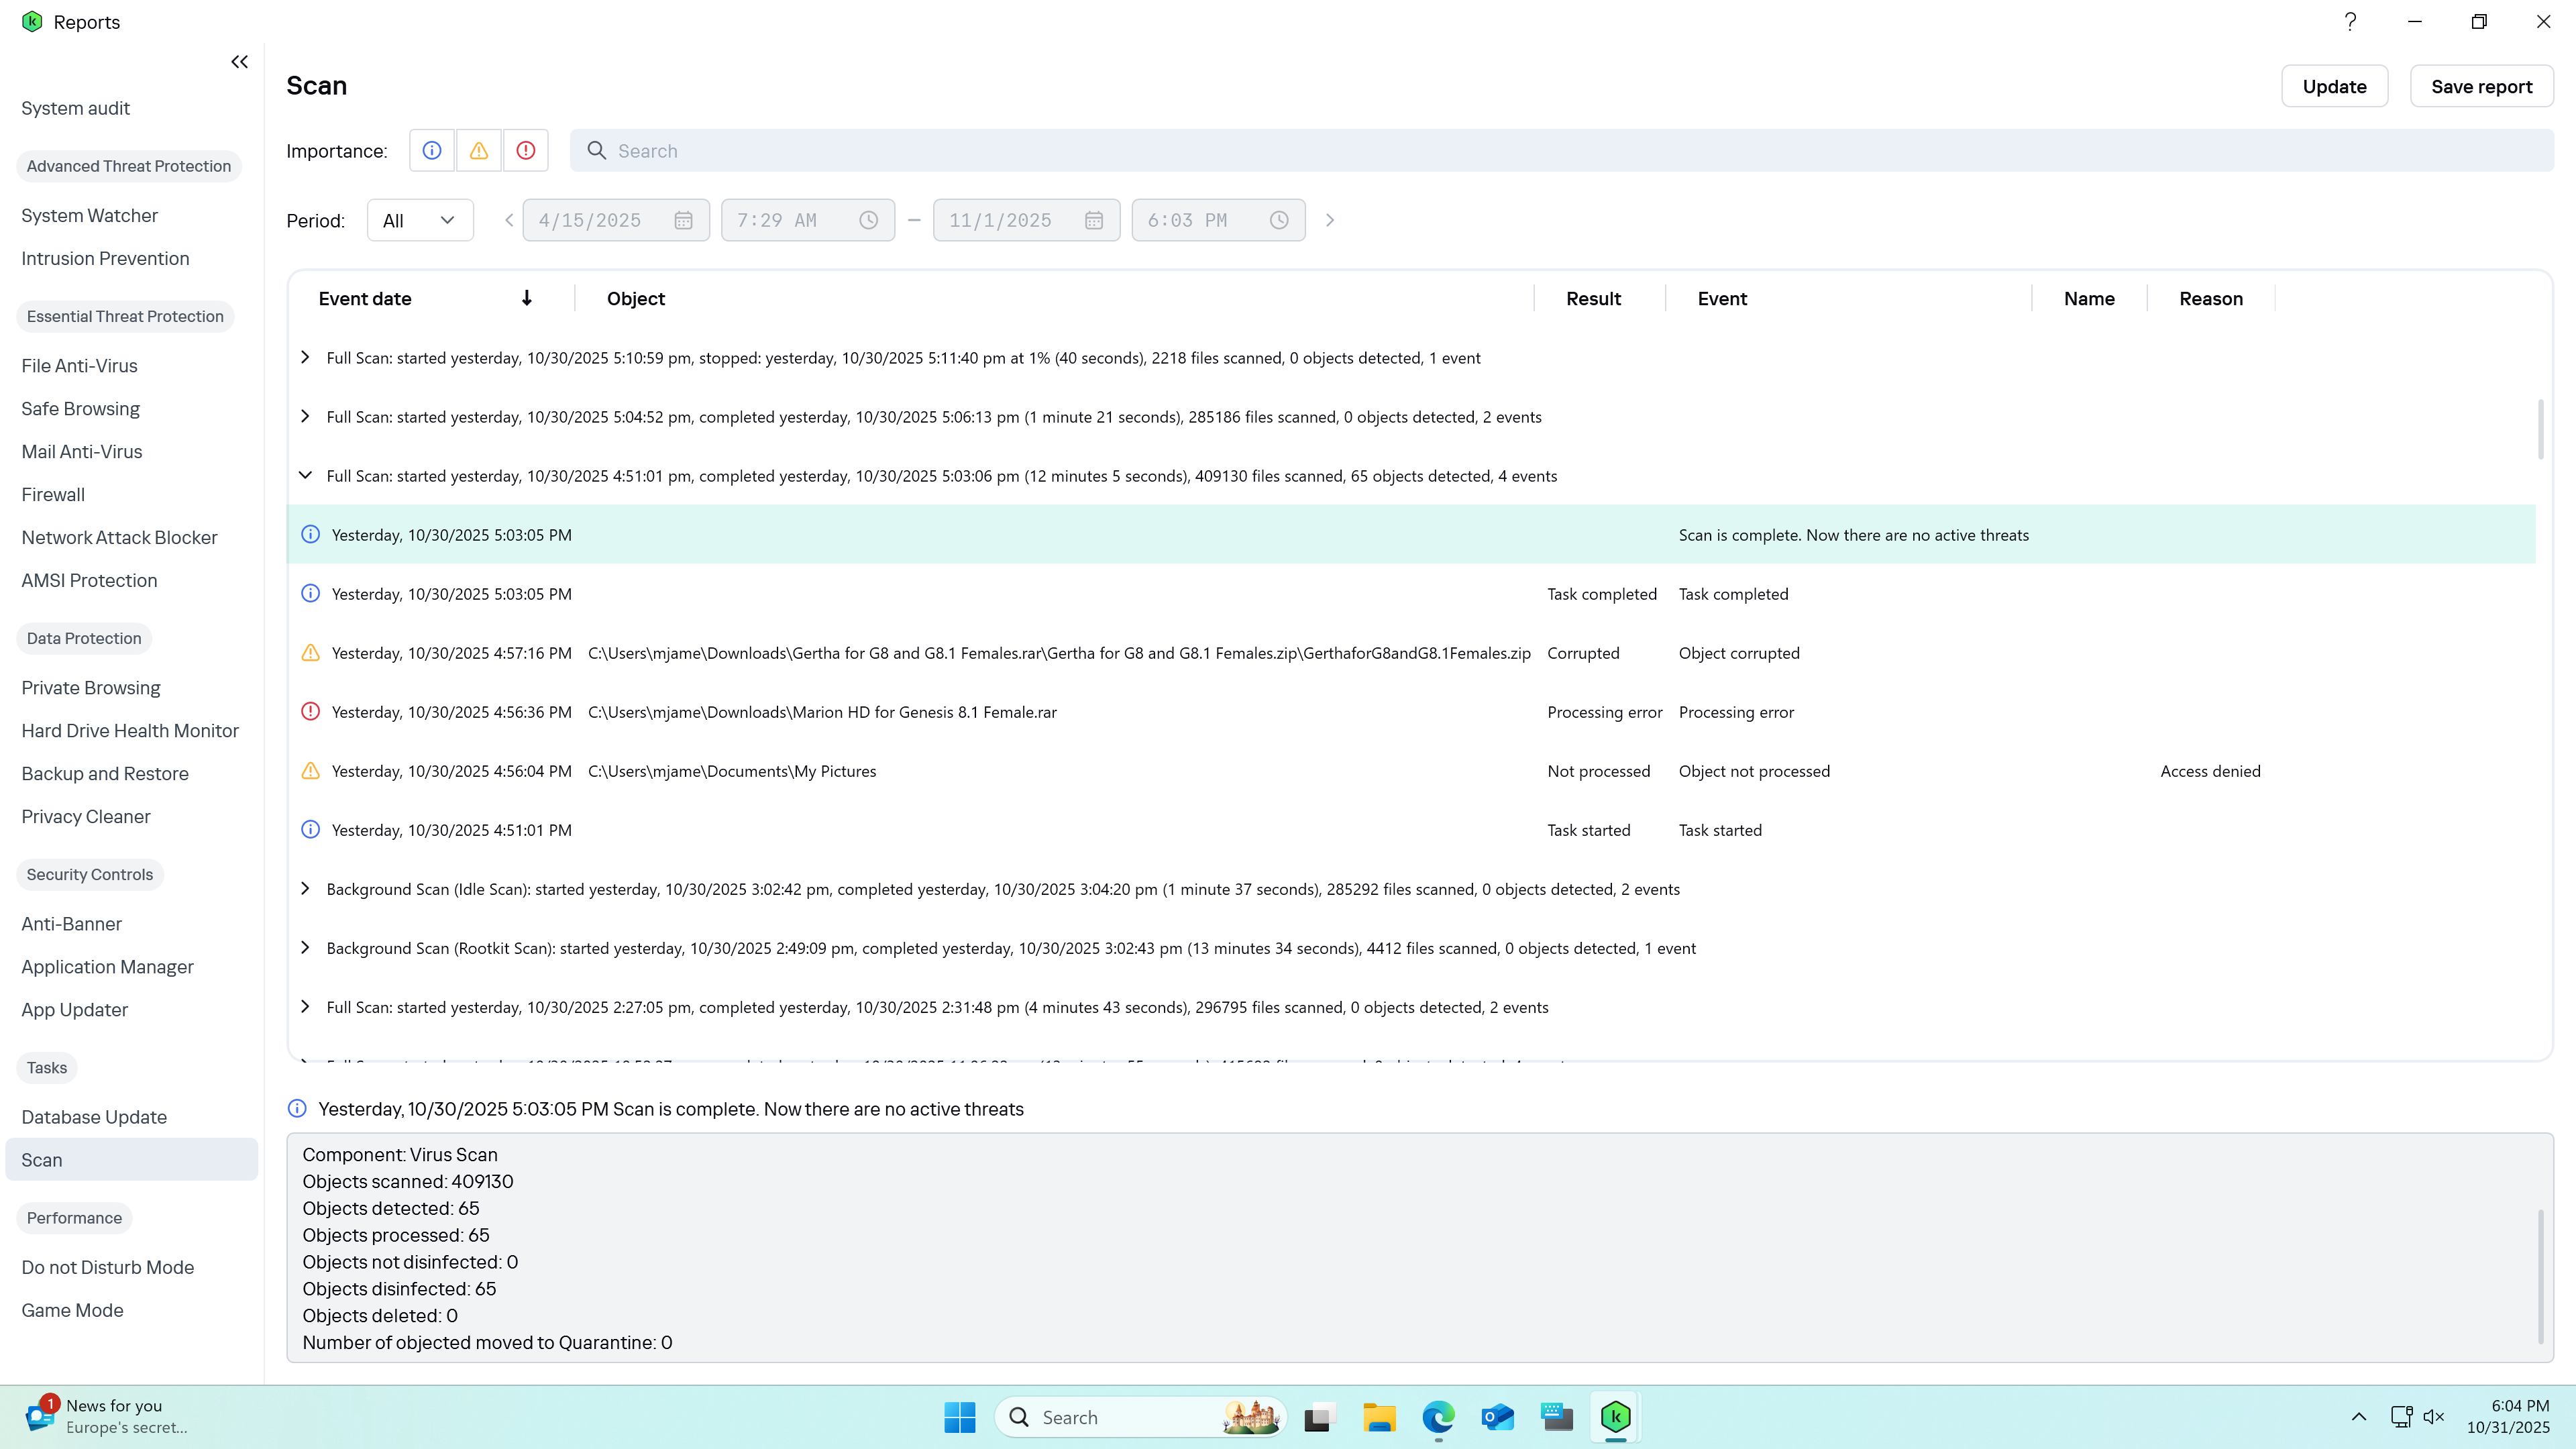2576x1449 pixels.
Task: Click the info icon on 4:51:01 PM Task started row
Action: (x=311, y=829)
